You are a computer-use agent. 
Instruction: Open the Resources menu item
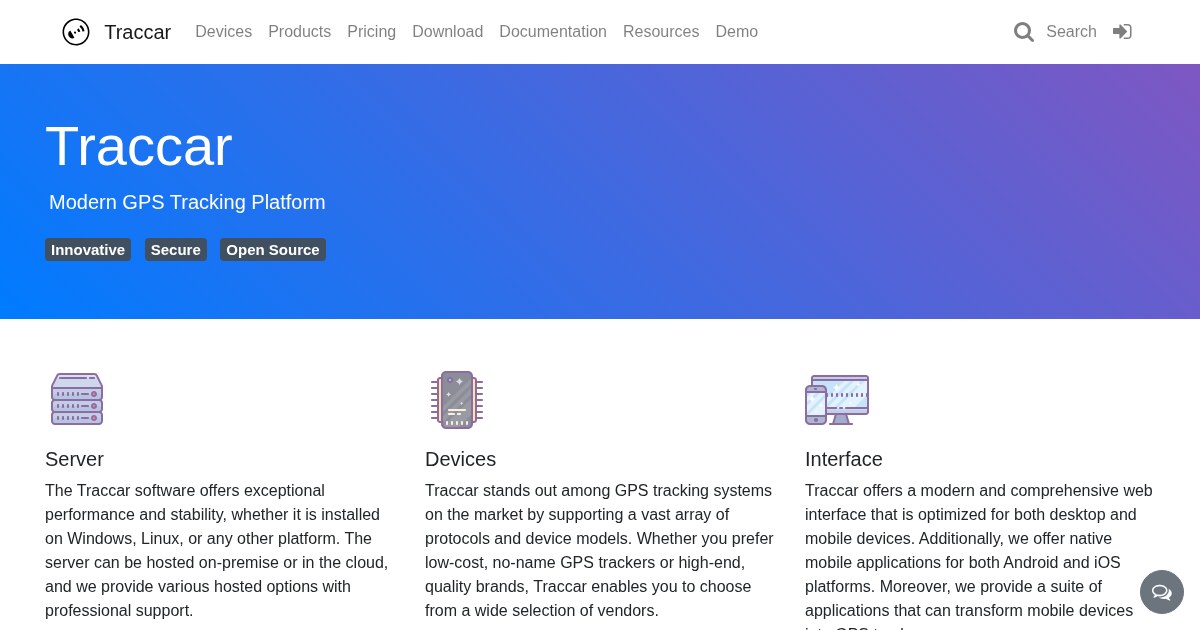pos(661,32)
